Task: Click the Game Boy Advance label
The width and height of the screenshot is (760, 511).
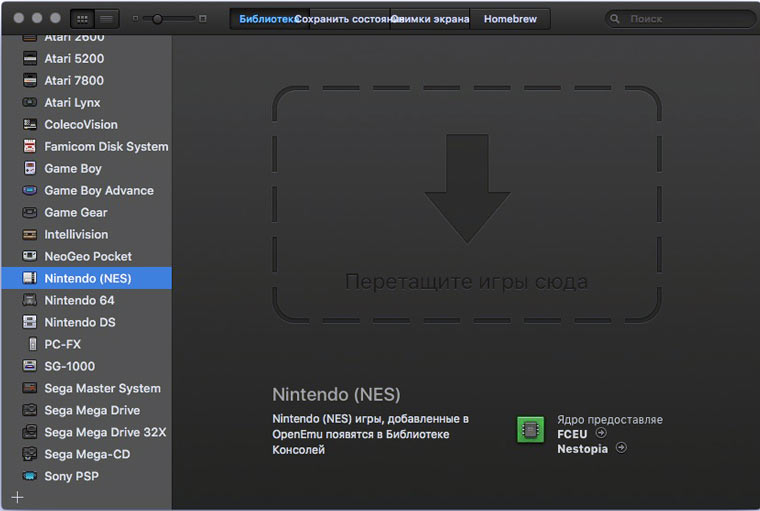Action: (x=99, y=191)
